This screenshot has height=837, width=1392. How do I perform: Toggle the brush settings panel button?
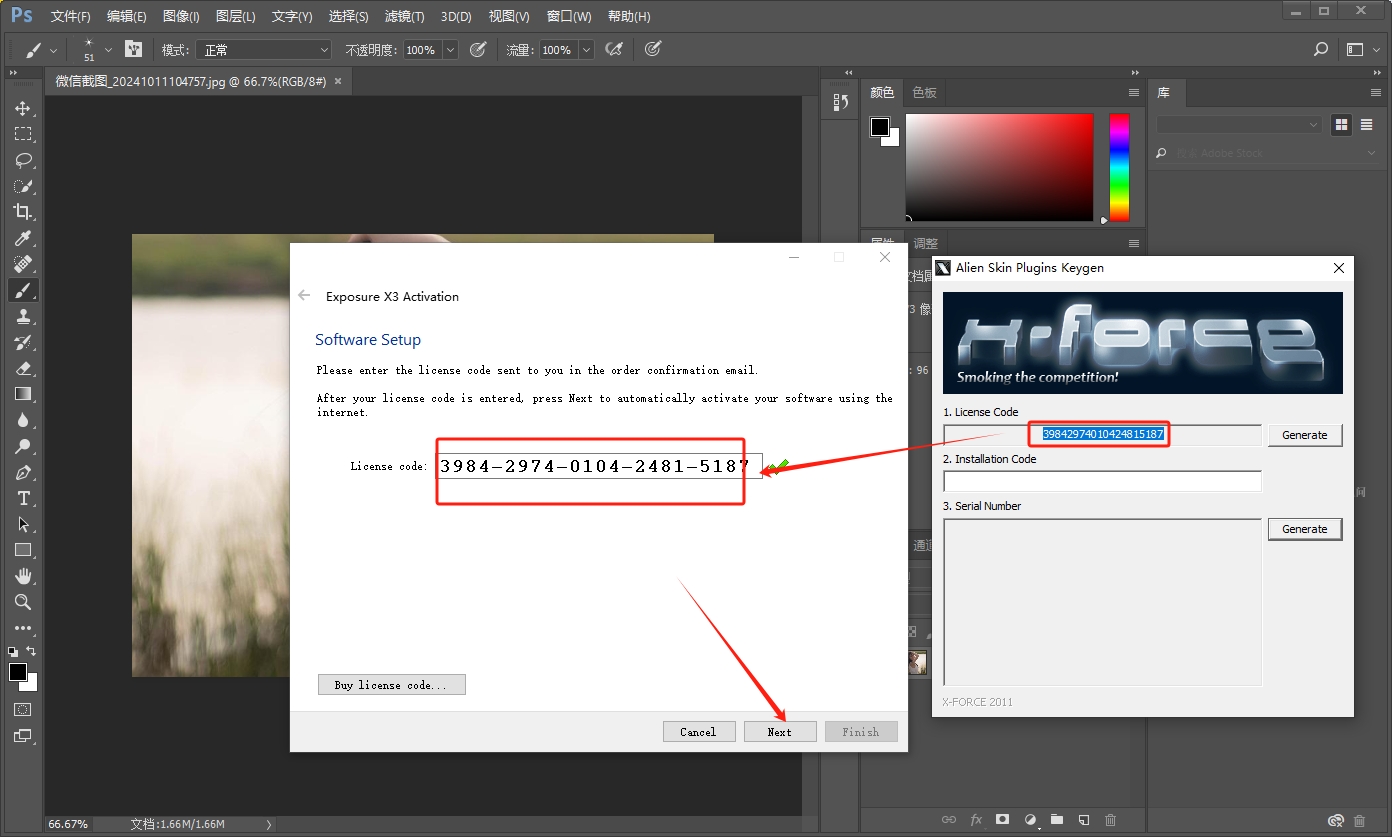click(x=134, y=49)
